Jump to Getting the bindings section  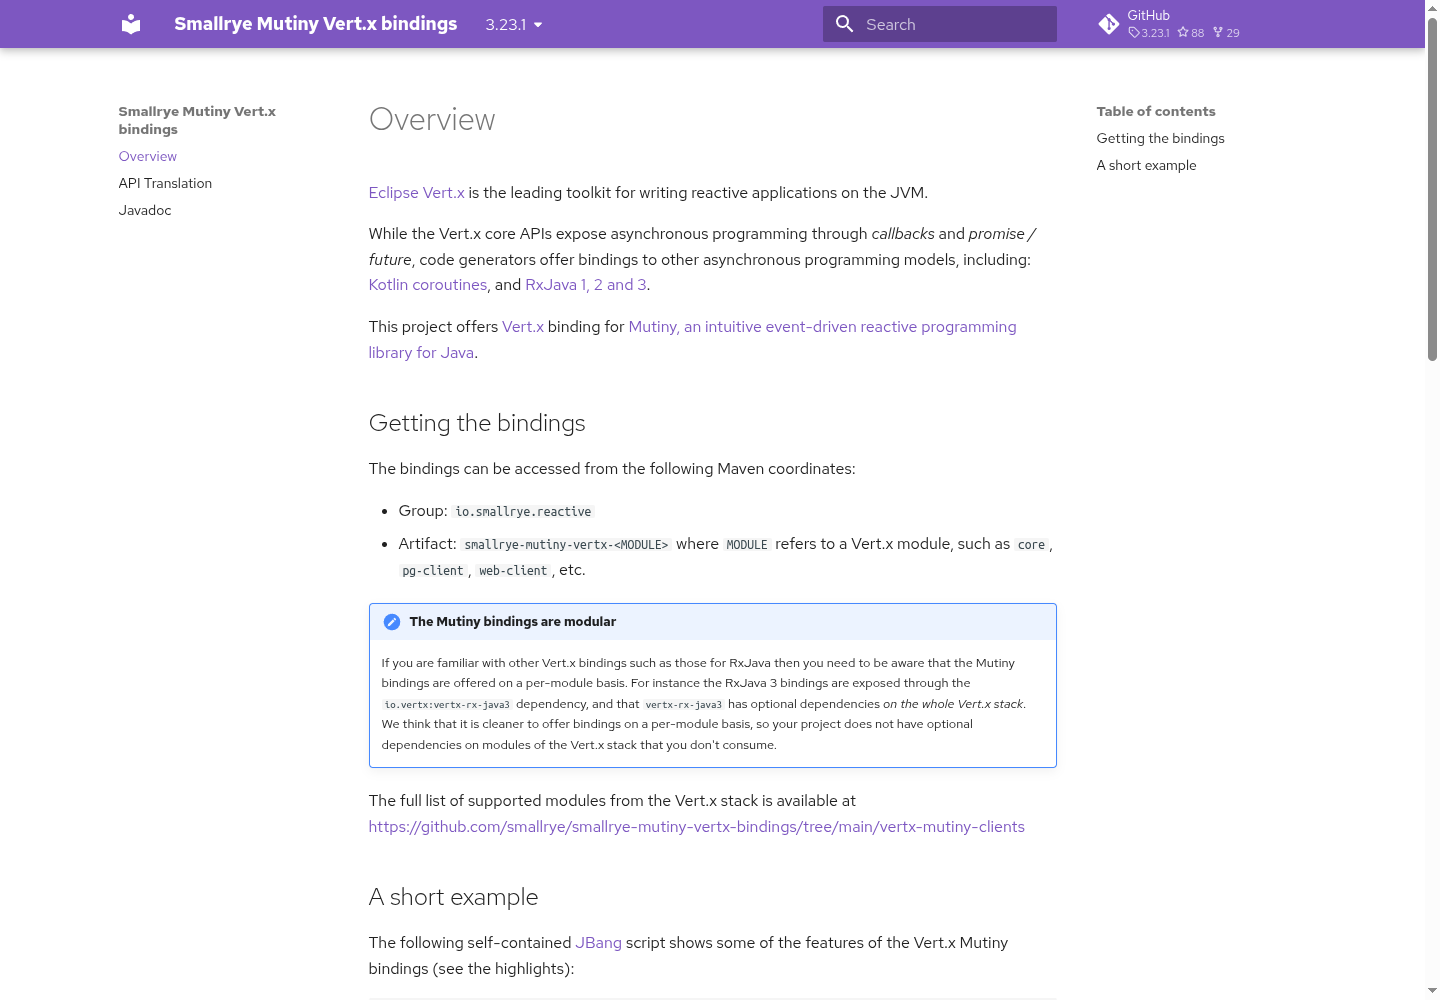pos(1160,138)
